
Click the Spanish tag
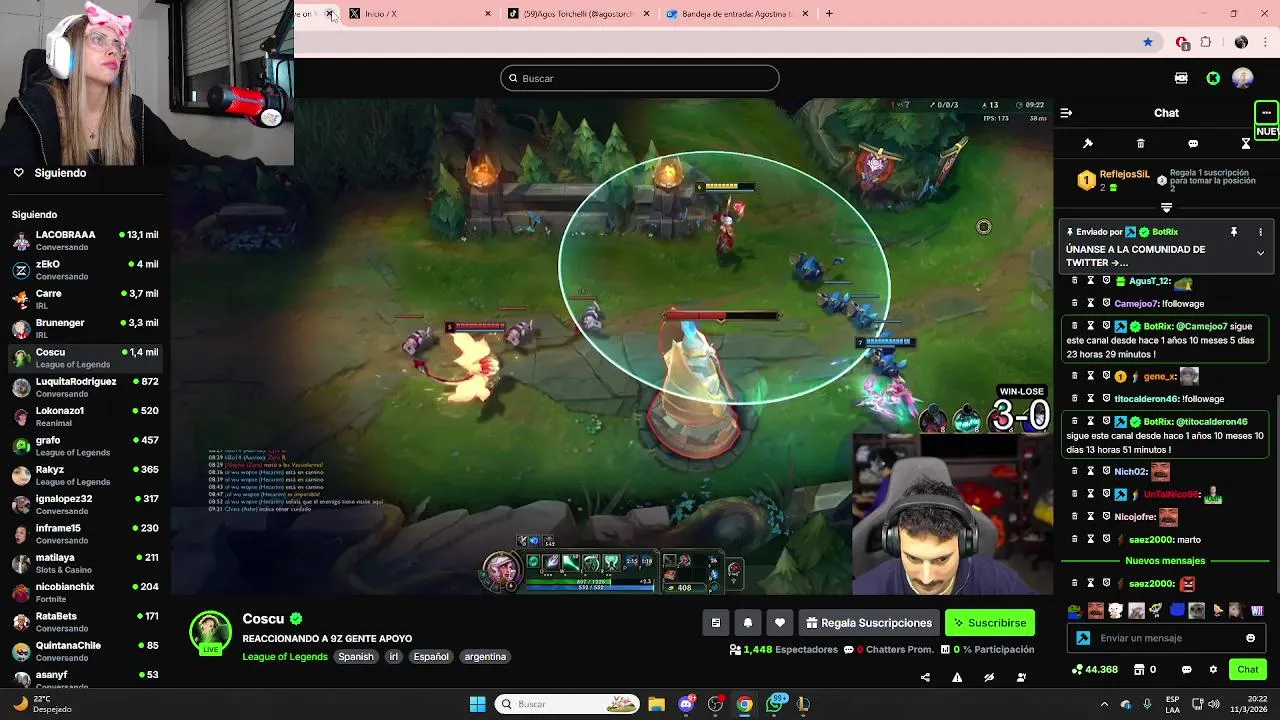(355, 657)
